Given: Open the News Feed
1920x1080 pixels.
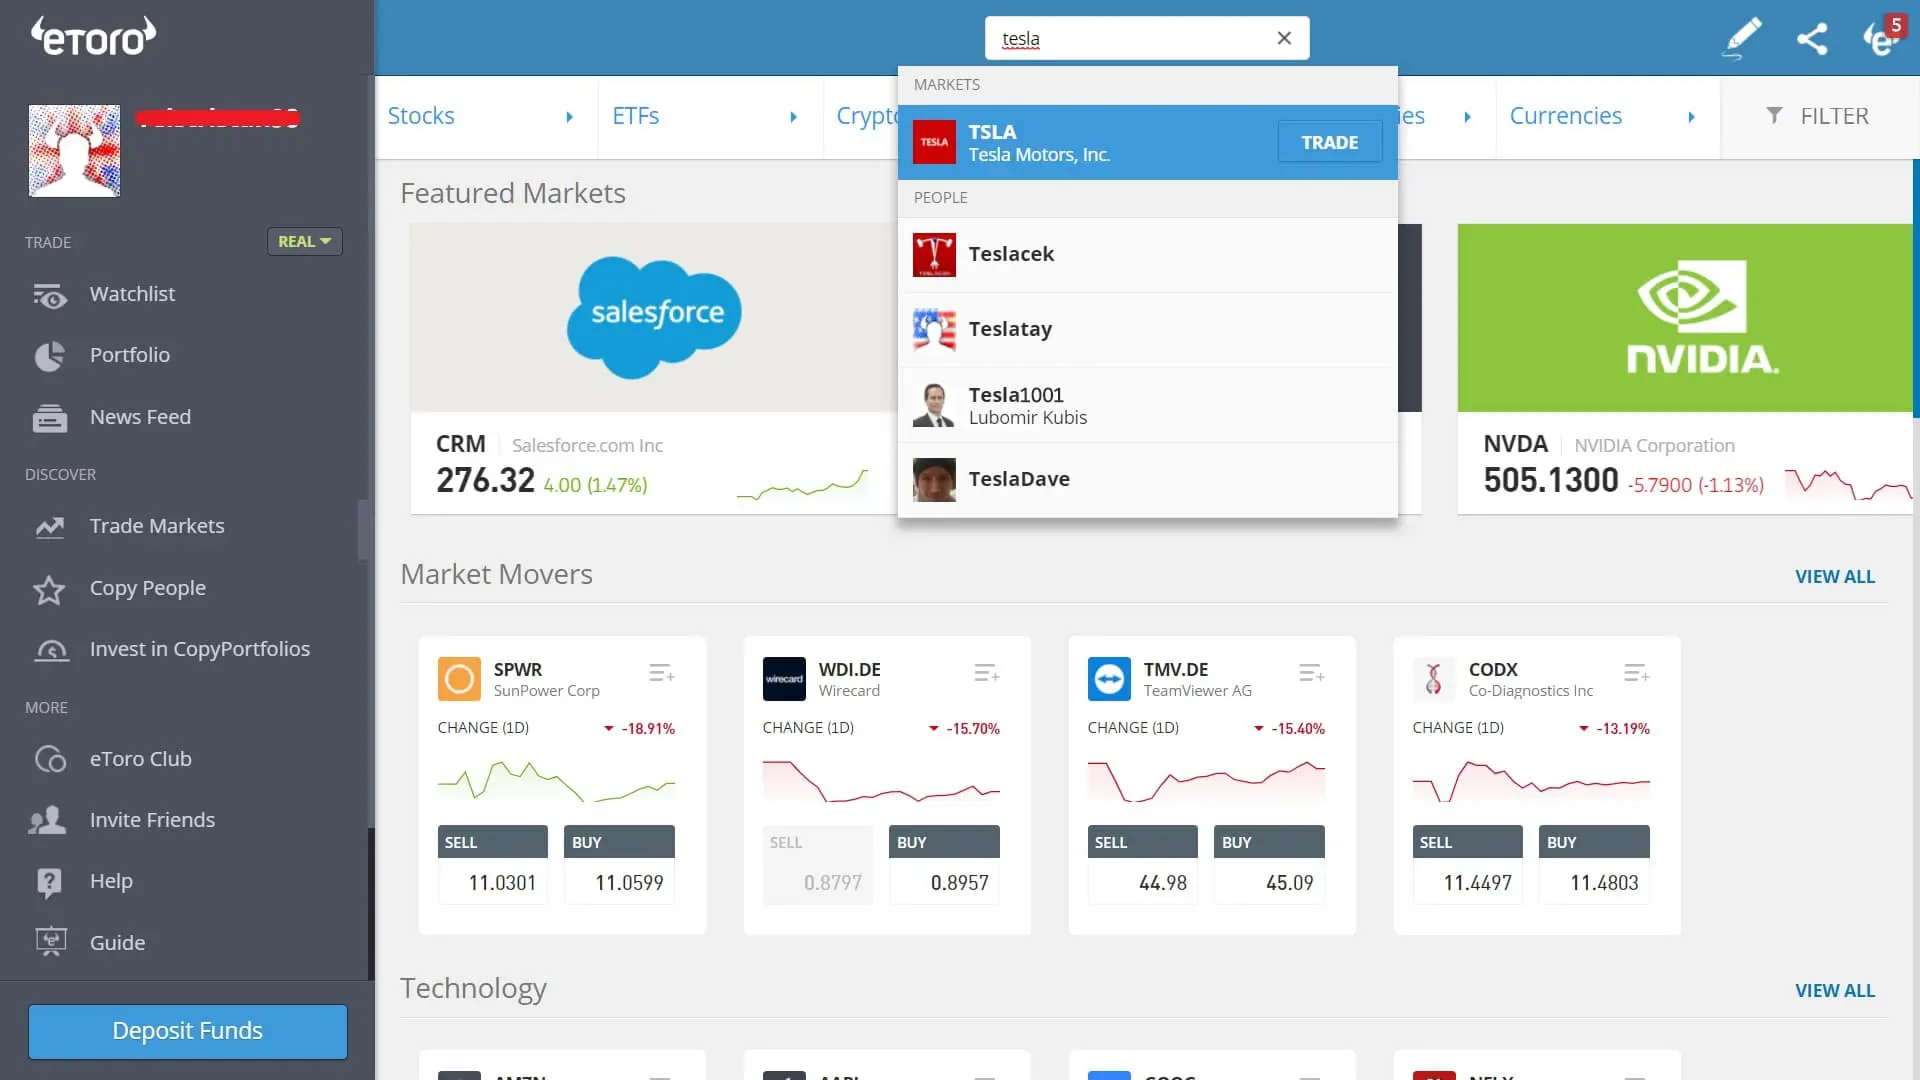Looking at the screenshot, I should coord(140,417).
